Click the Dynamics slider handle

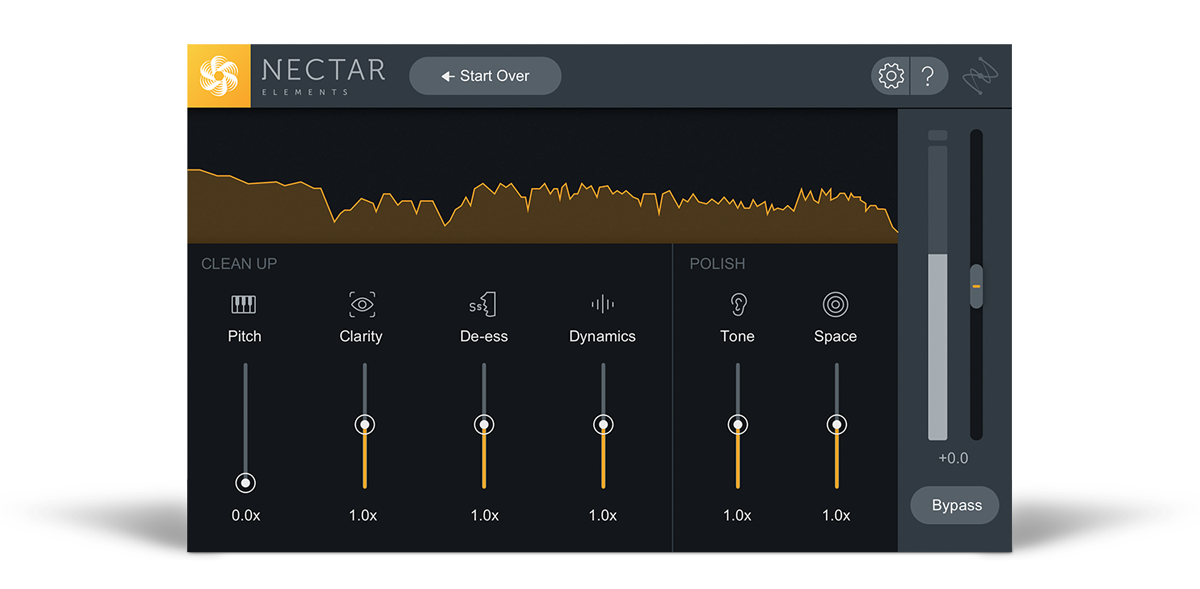point(603,425)
